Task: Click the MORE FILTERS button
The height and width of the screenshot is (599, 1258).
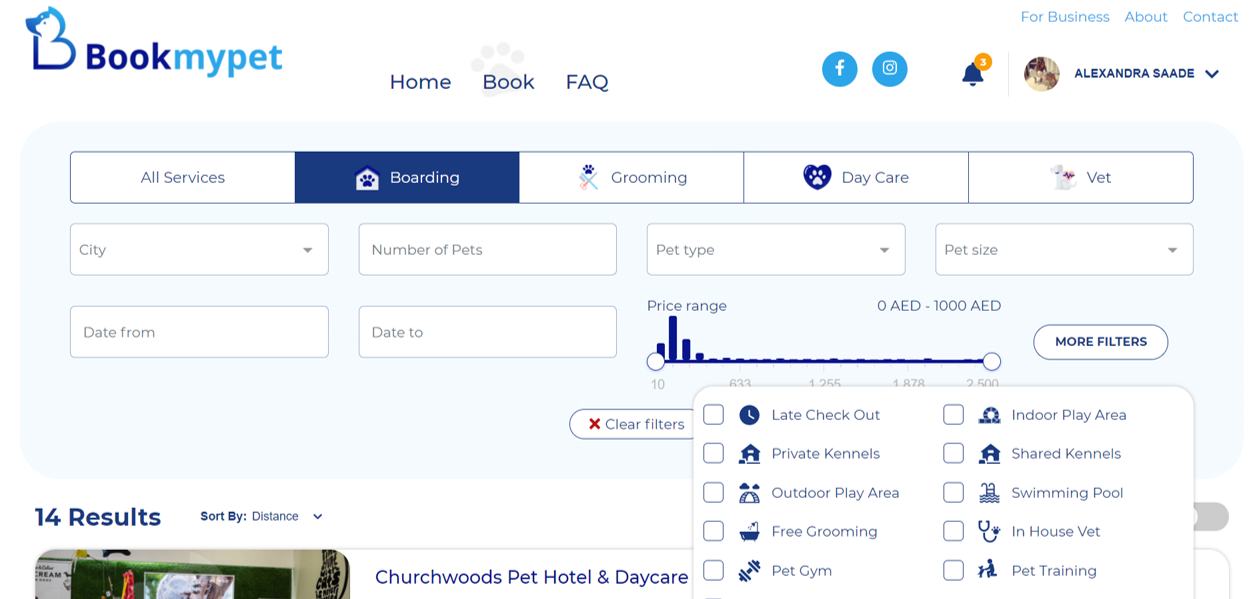Action: coord(1100,342)
